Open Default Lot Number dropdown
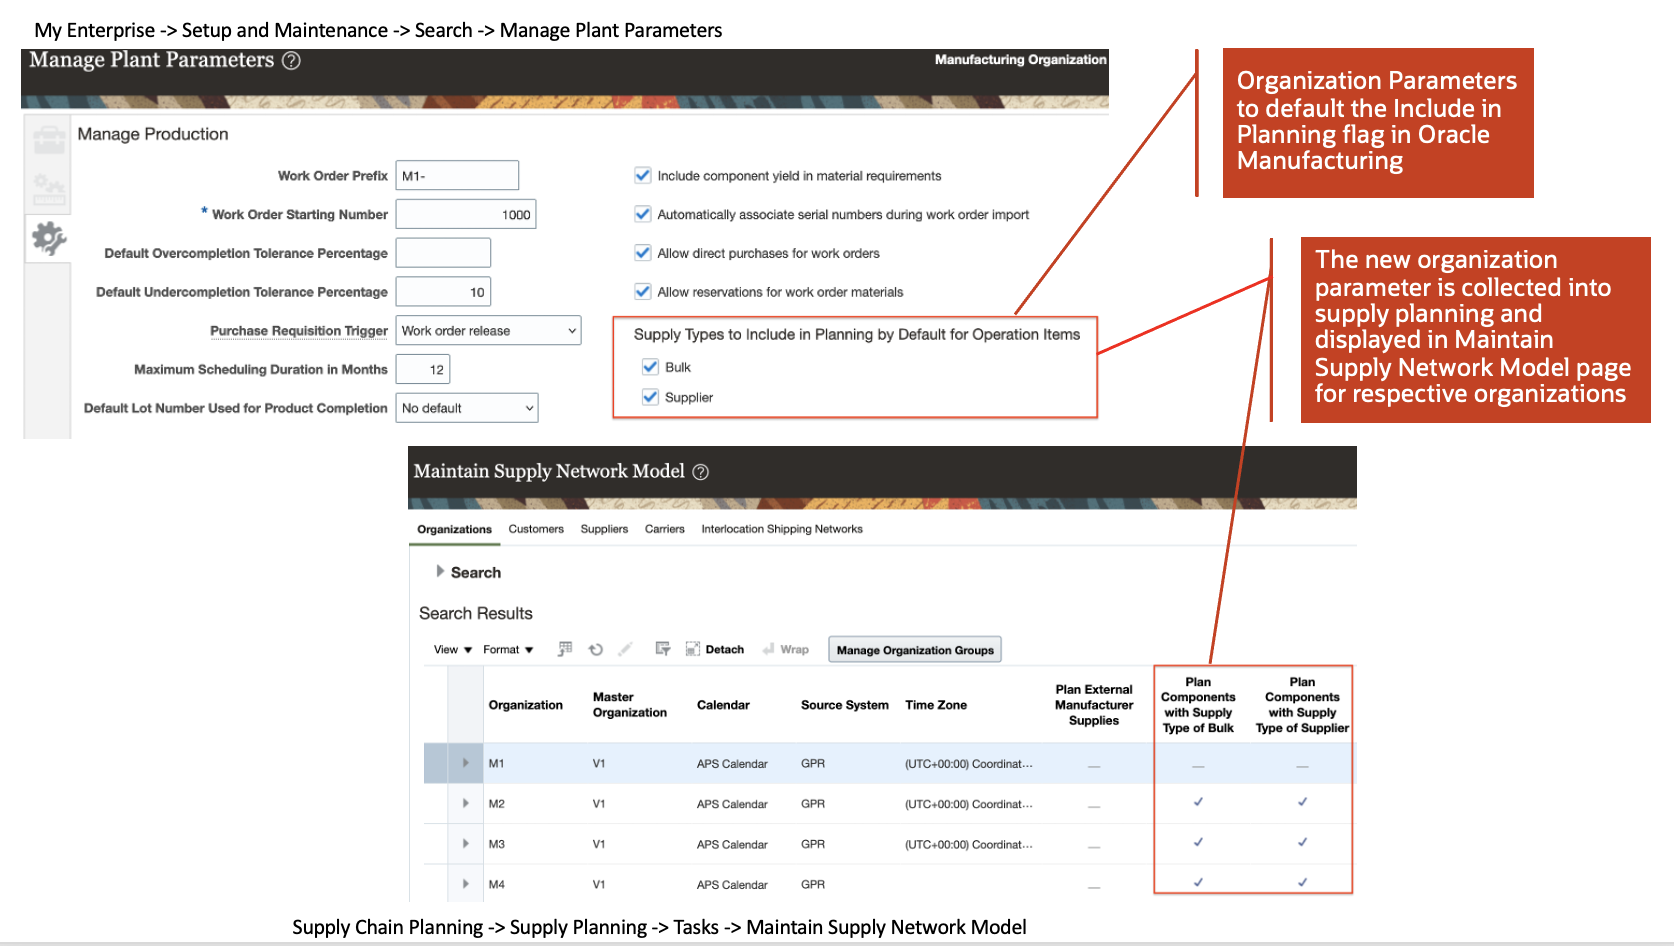1674x946 pixels. [x=467, y=408]
